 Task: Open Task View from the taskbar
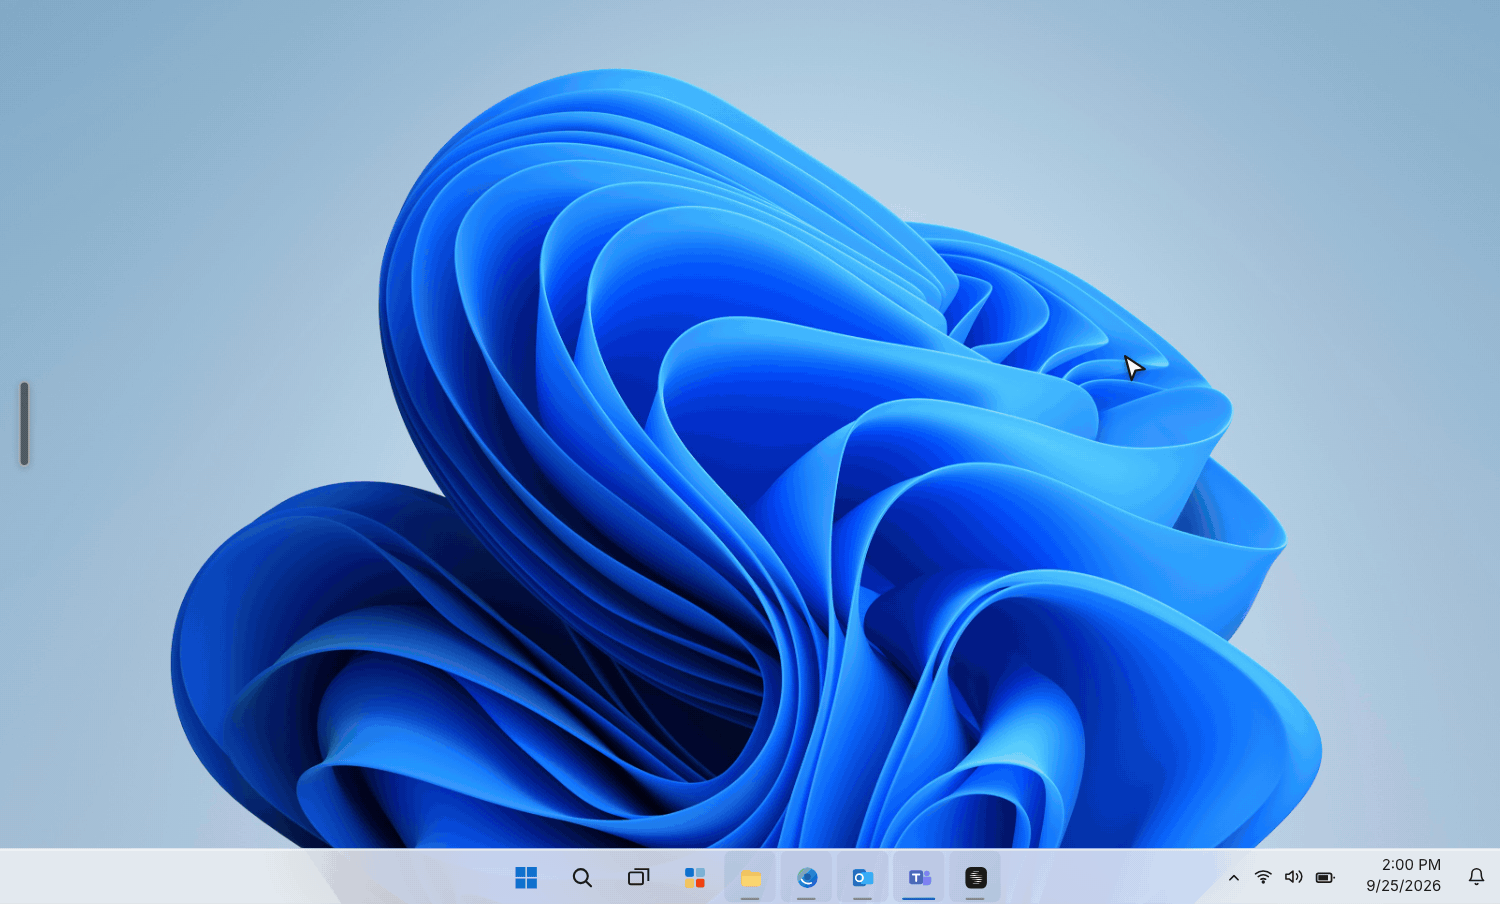pyautogui.click(x=638, y=877)
